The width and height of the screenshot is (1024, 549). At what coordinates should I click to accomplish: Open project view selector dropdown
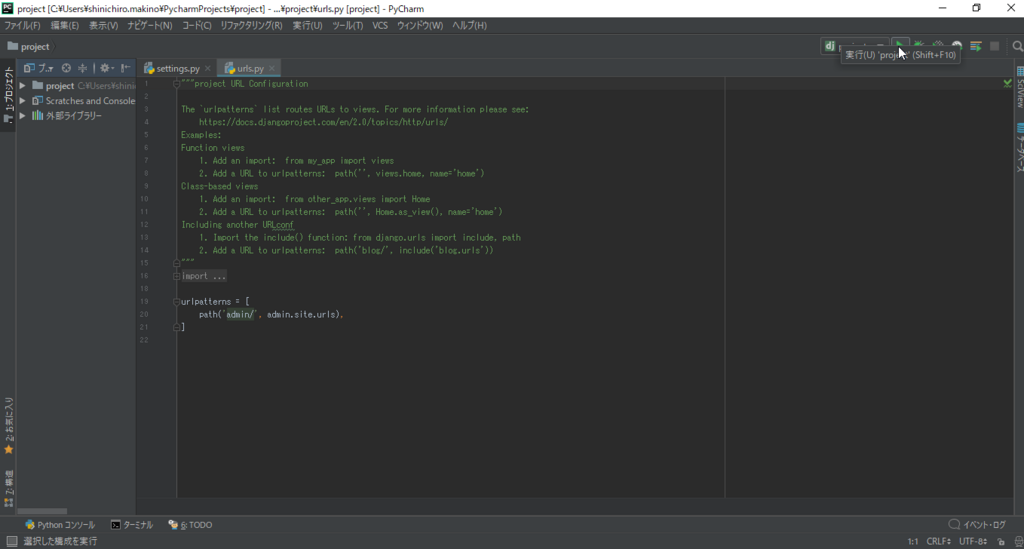click(39, 68)
